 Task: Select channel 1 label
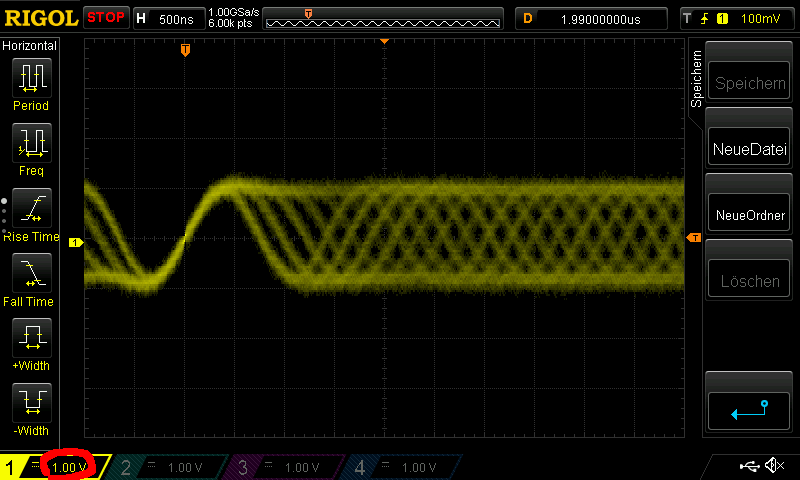(10, 467)
